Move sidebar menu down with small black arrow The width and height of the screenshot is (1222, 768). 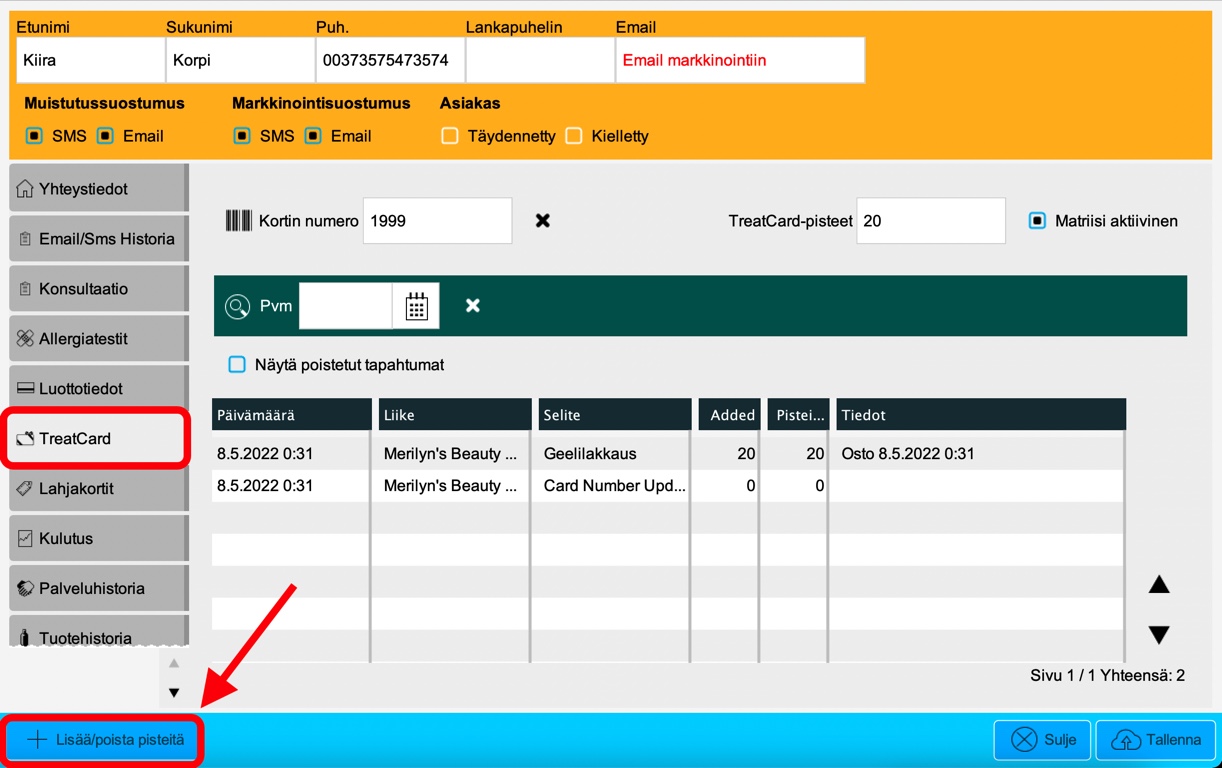[x=174, y=692]
